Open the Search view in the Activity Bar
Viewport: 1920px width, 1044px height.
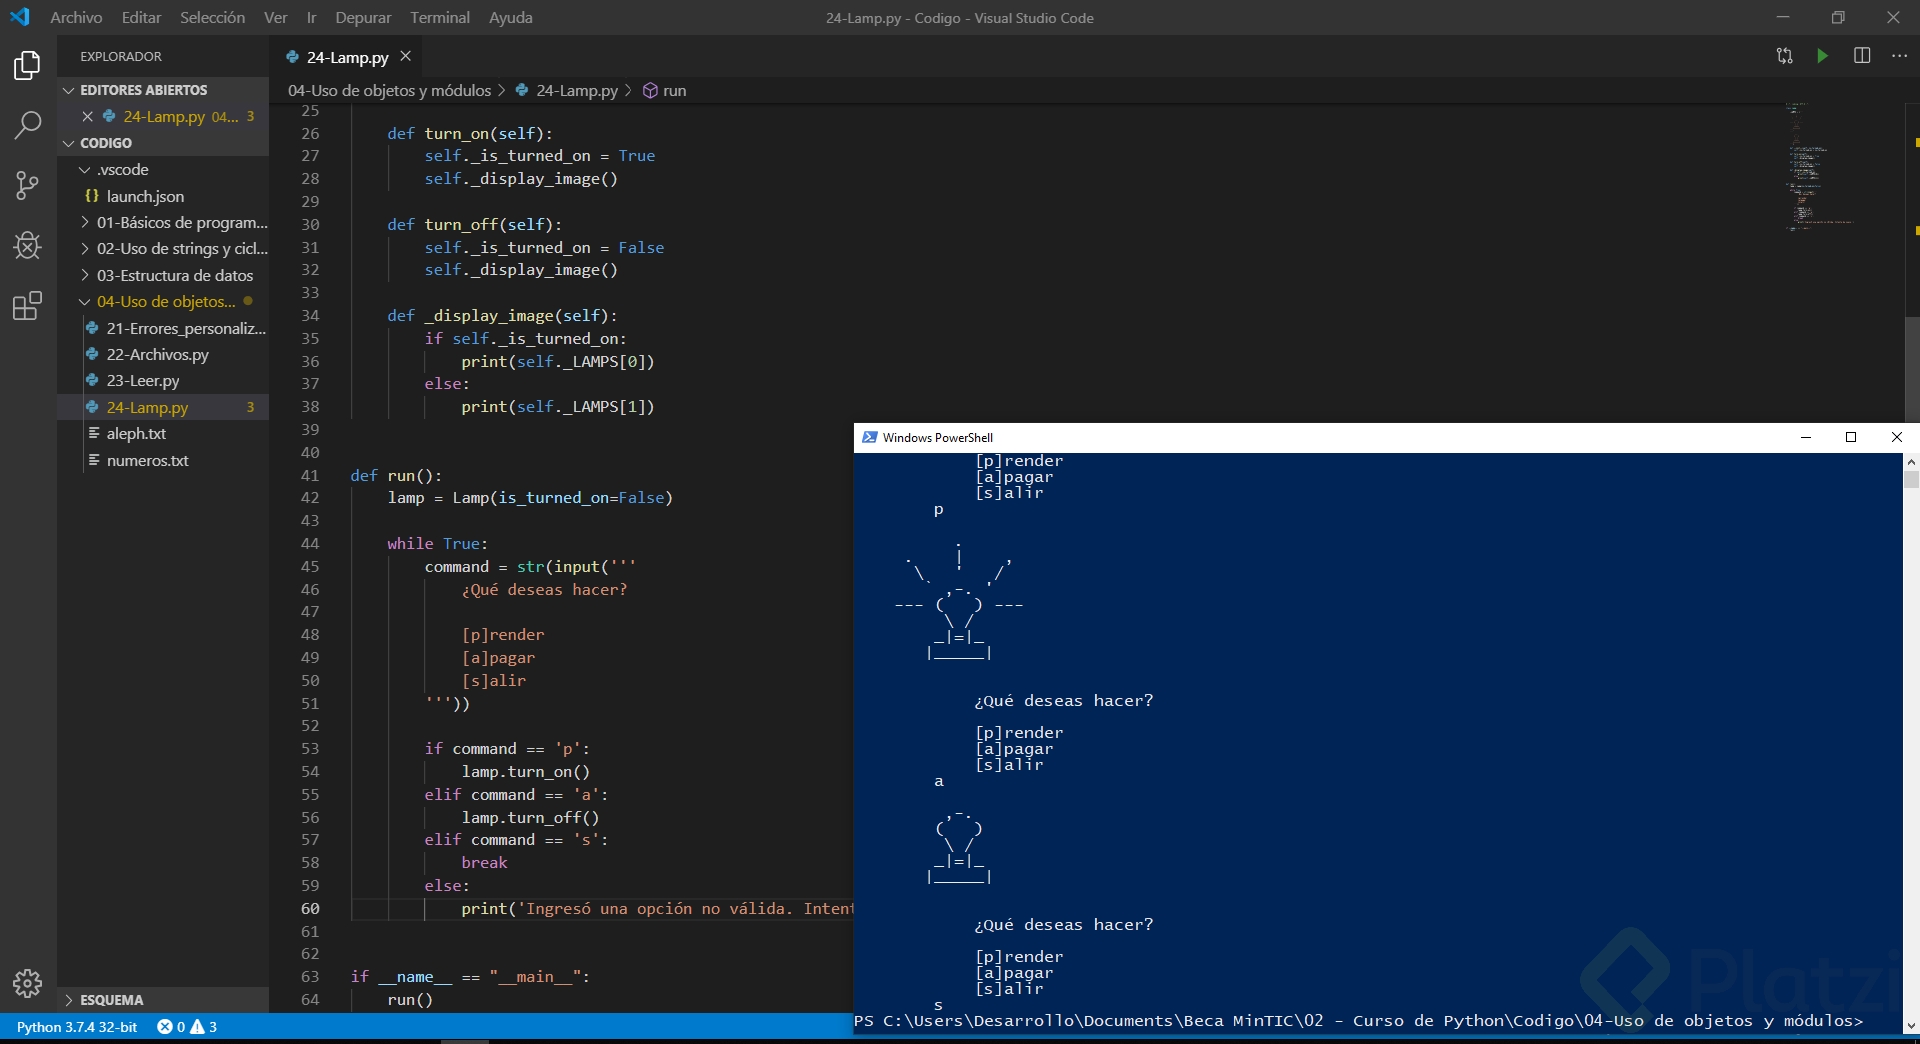click(26, 126)
